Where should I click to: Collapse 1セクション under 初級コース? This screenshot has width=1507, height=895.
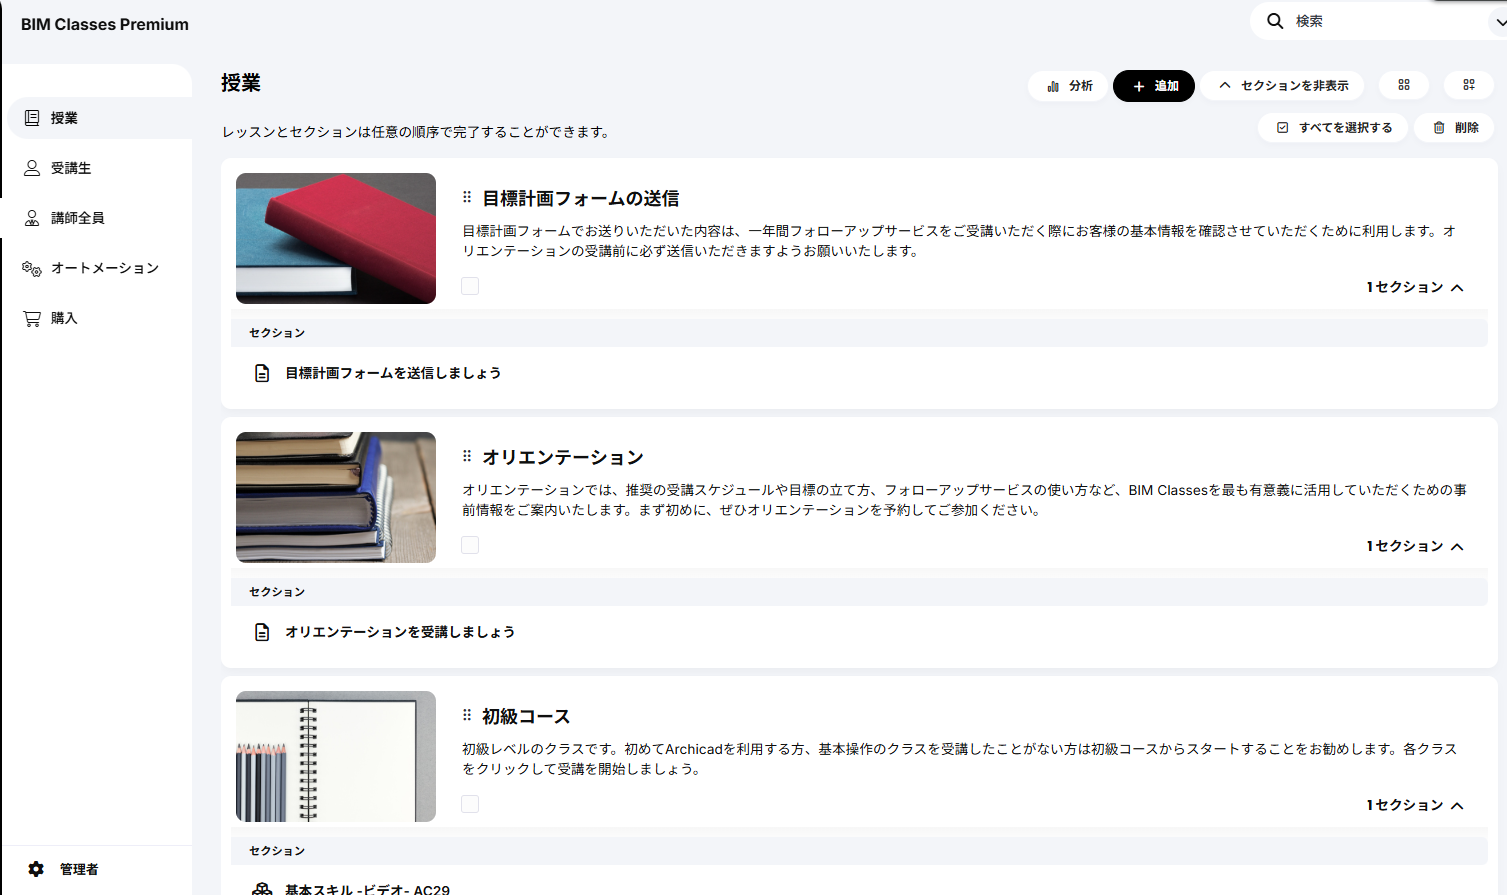[1415, 805]
